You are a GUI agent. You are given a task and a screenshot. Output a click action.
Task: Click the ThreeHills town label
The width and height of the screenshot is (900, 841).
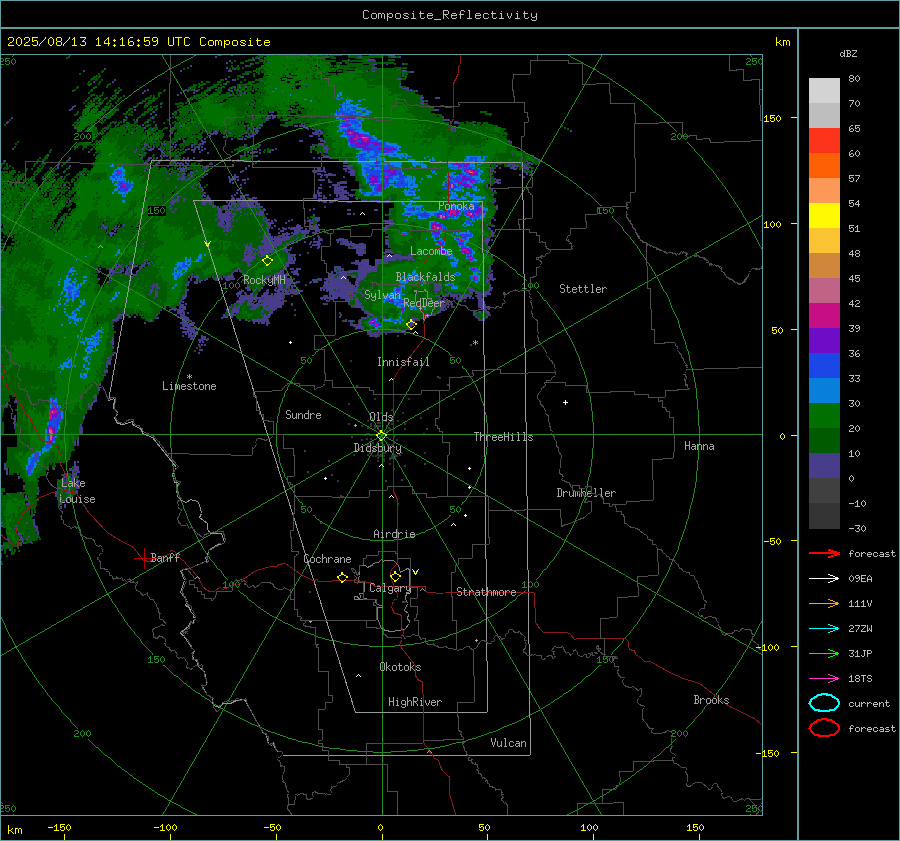point(503,437)
